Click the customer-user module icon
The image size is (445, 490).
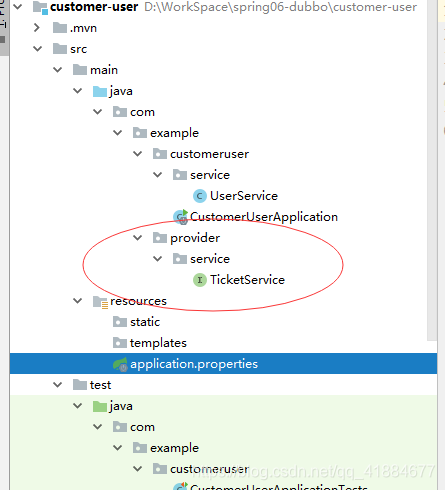[40, 7]
